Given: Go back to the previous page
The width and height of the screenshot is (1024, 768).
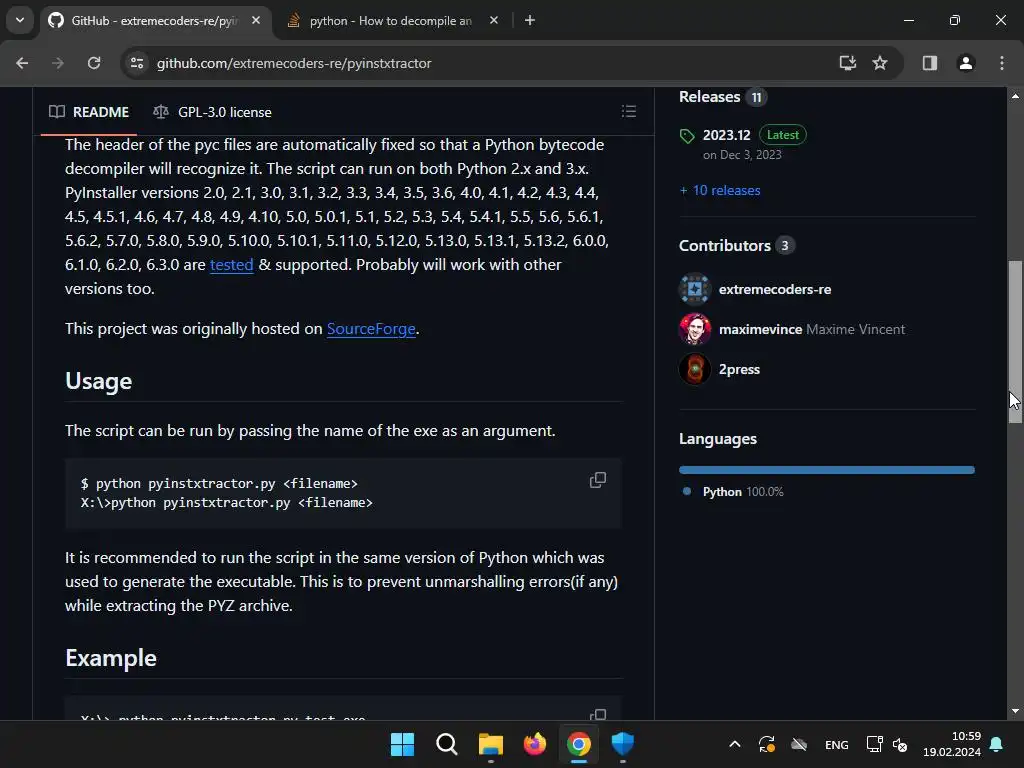Looking at the screenshot, I should click(22, 63).
